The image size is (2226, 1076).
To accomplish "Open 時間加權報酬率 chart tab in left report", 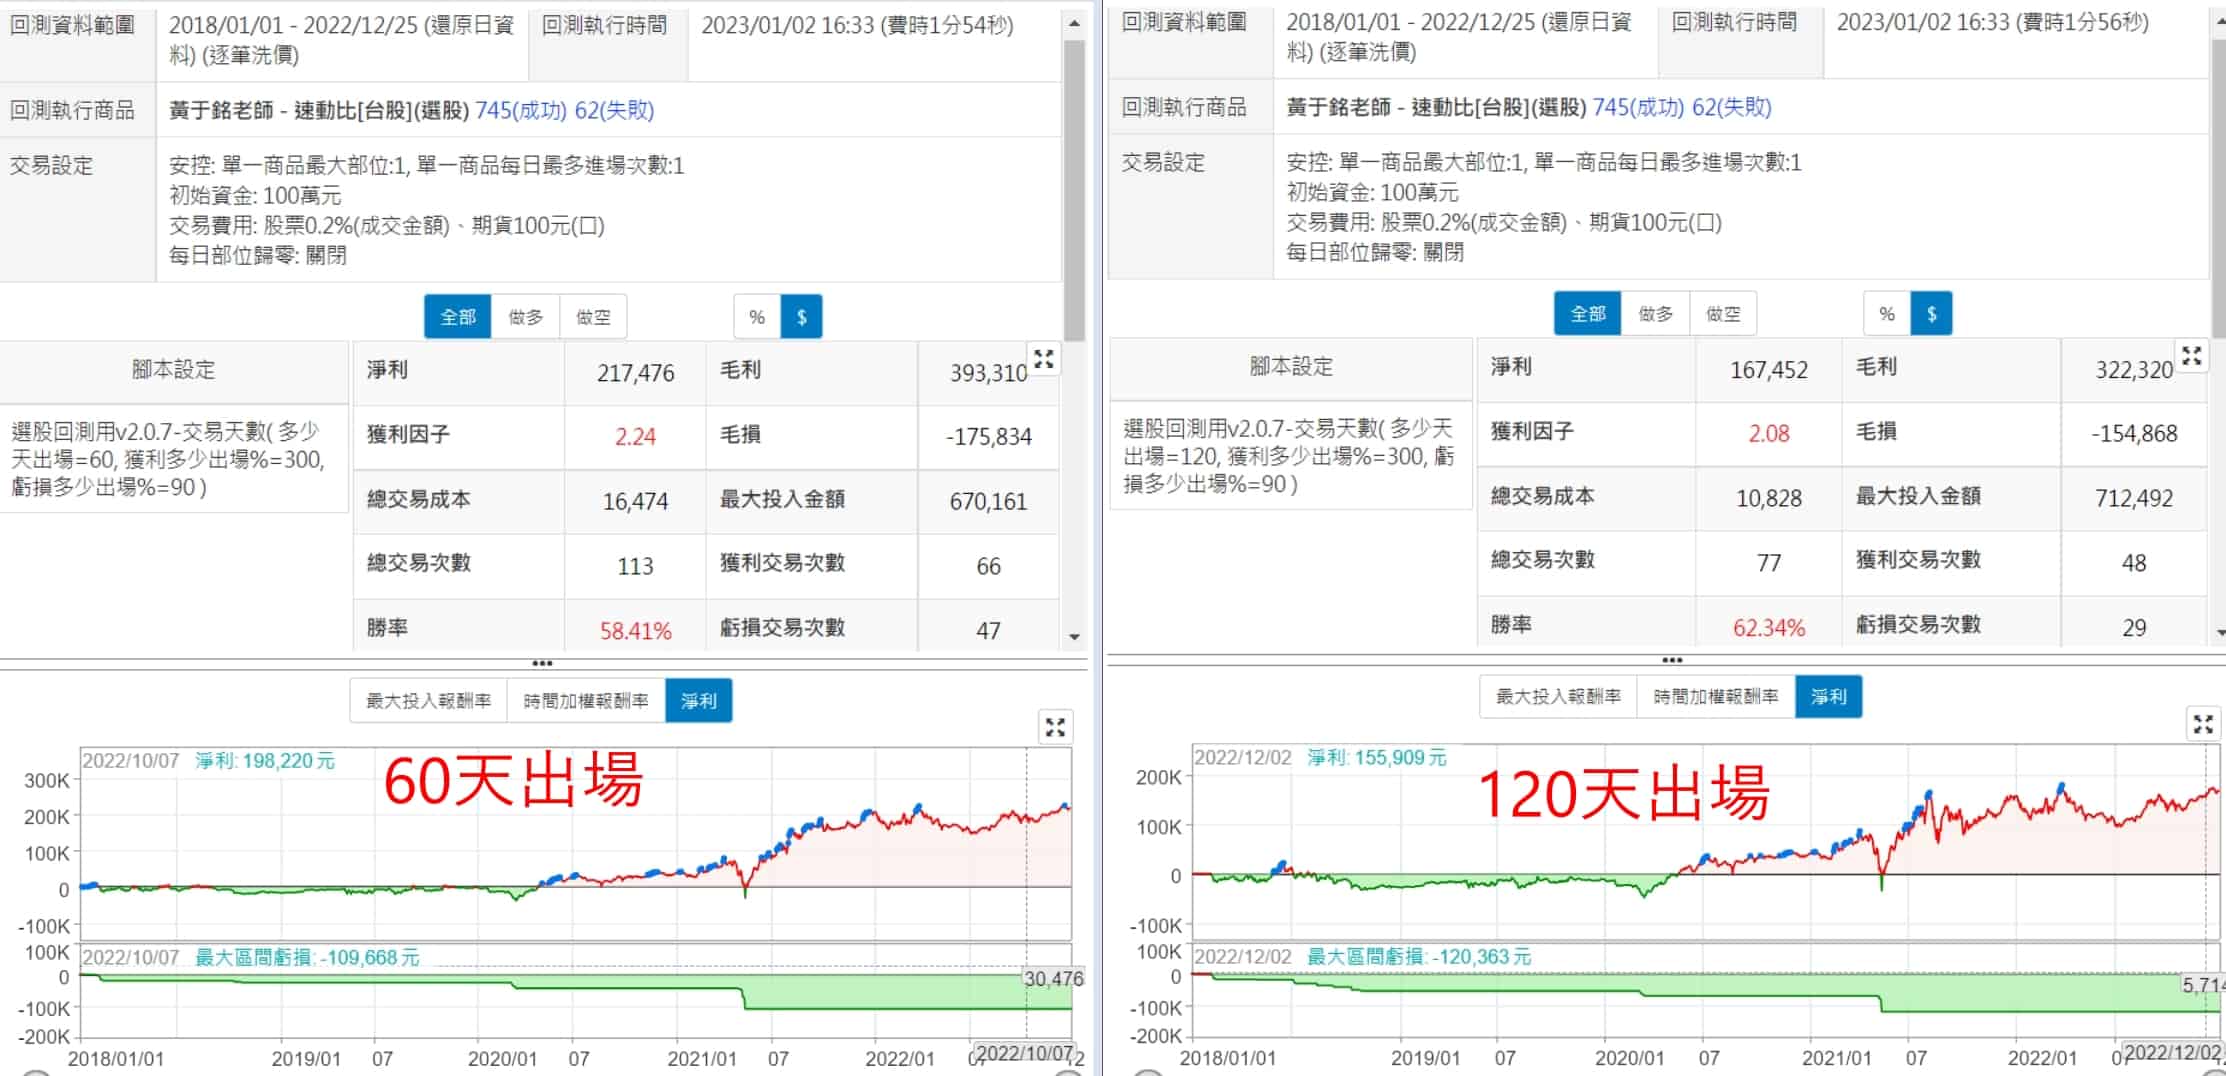I will [586, 701].
